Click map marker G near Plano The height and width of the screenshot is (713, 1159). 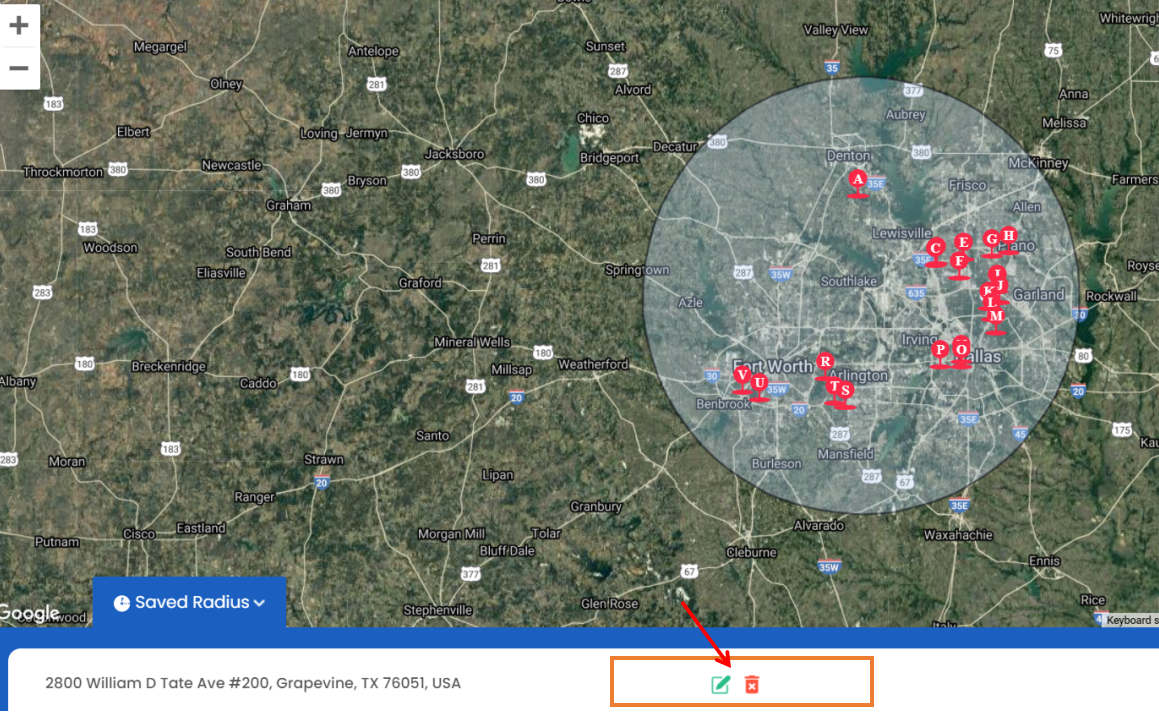pyautogui.click(x=991, y=240)
